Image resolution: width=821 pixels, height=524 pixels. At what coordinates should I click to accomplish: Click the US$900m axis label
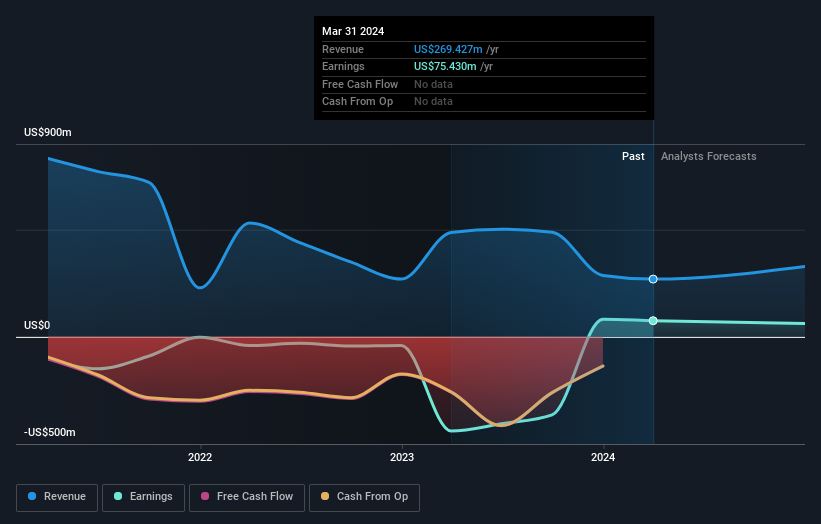pyautogui.click(x=48, y=132)
